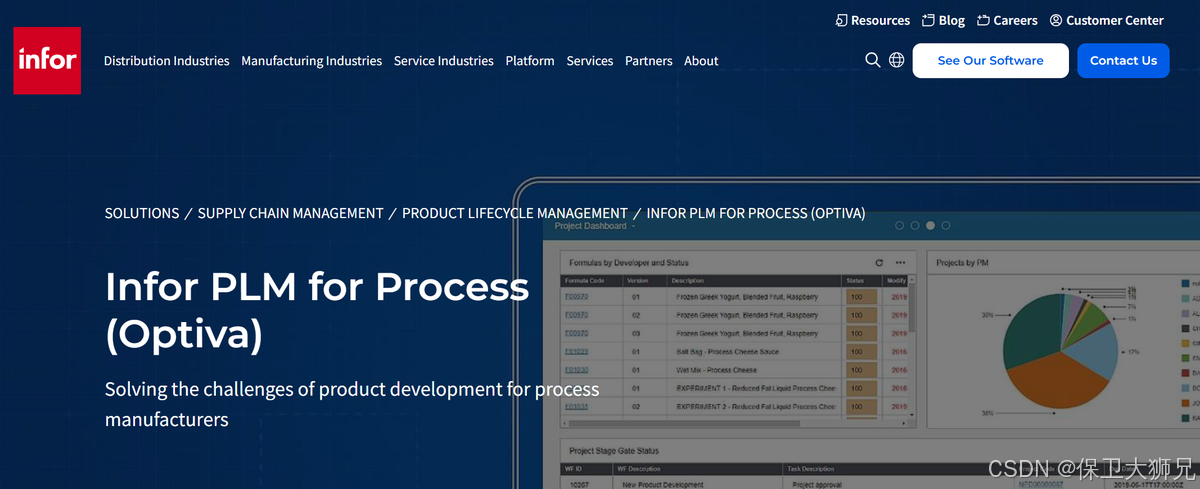Go to SOLUTIONS breadcrumb
The width and height of the screenshot is (1200, 489).
tap(142, 213)
